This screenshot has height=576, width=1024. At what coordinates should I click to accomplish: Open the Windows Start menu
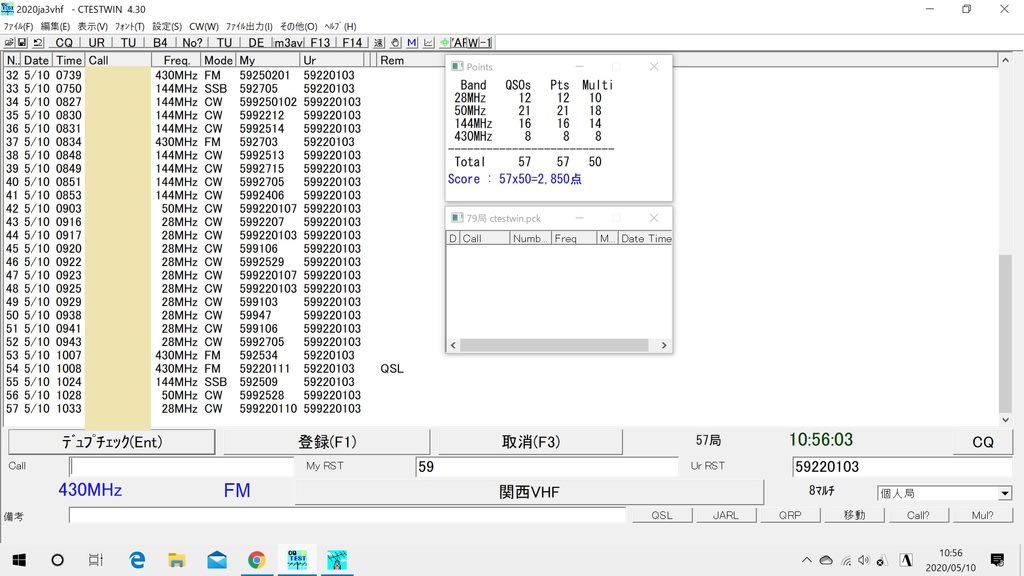click(19, 560)
